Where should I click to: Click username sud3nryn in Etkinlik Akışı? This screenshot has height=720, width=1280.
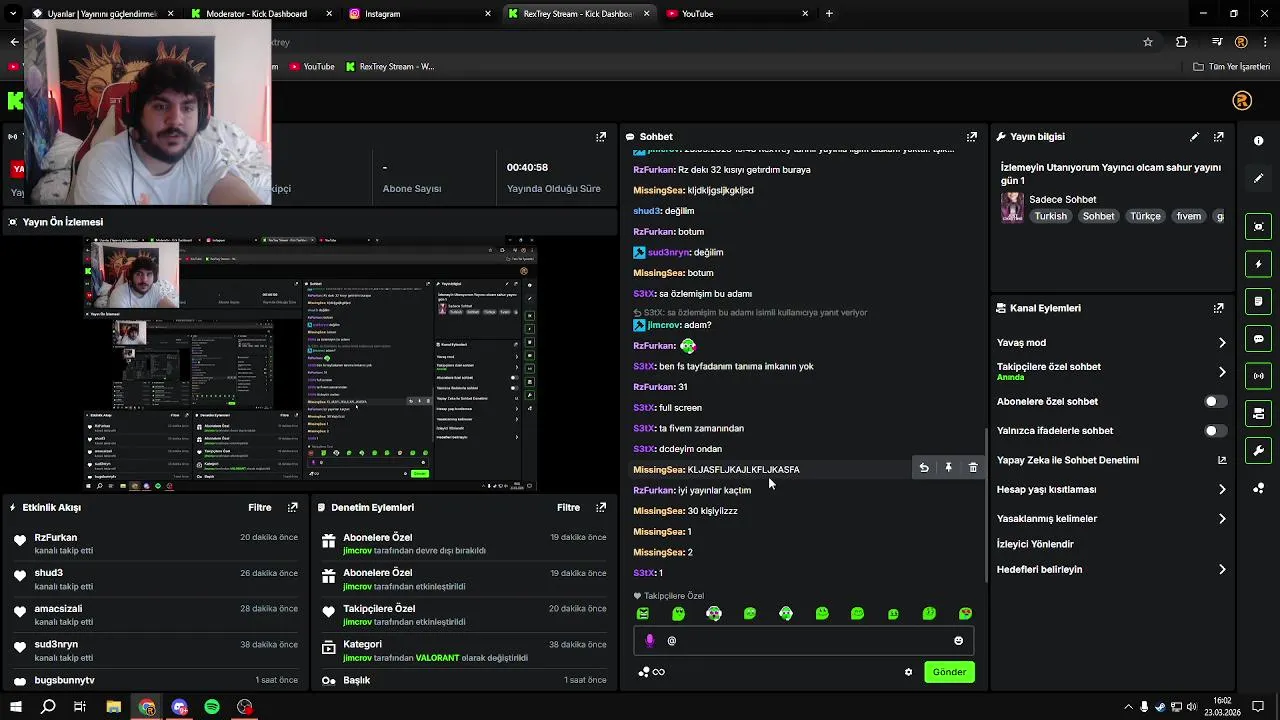56,645
